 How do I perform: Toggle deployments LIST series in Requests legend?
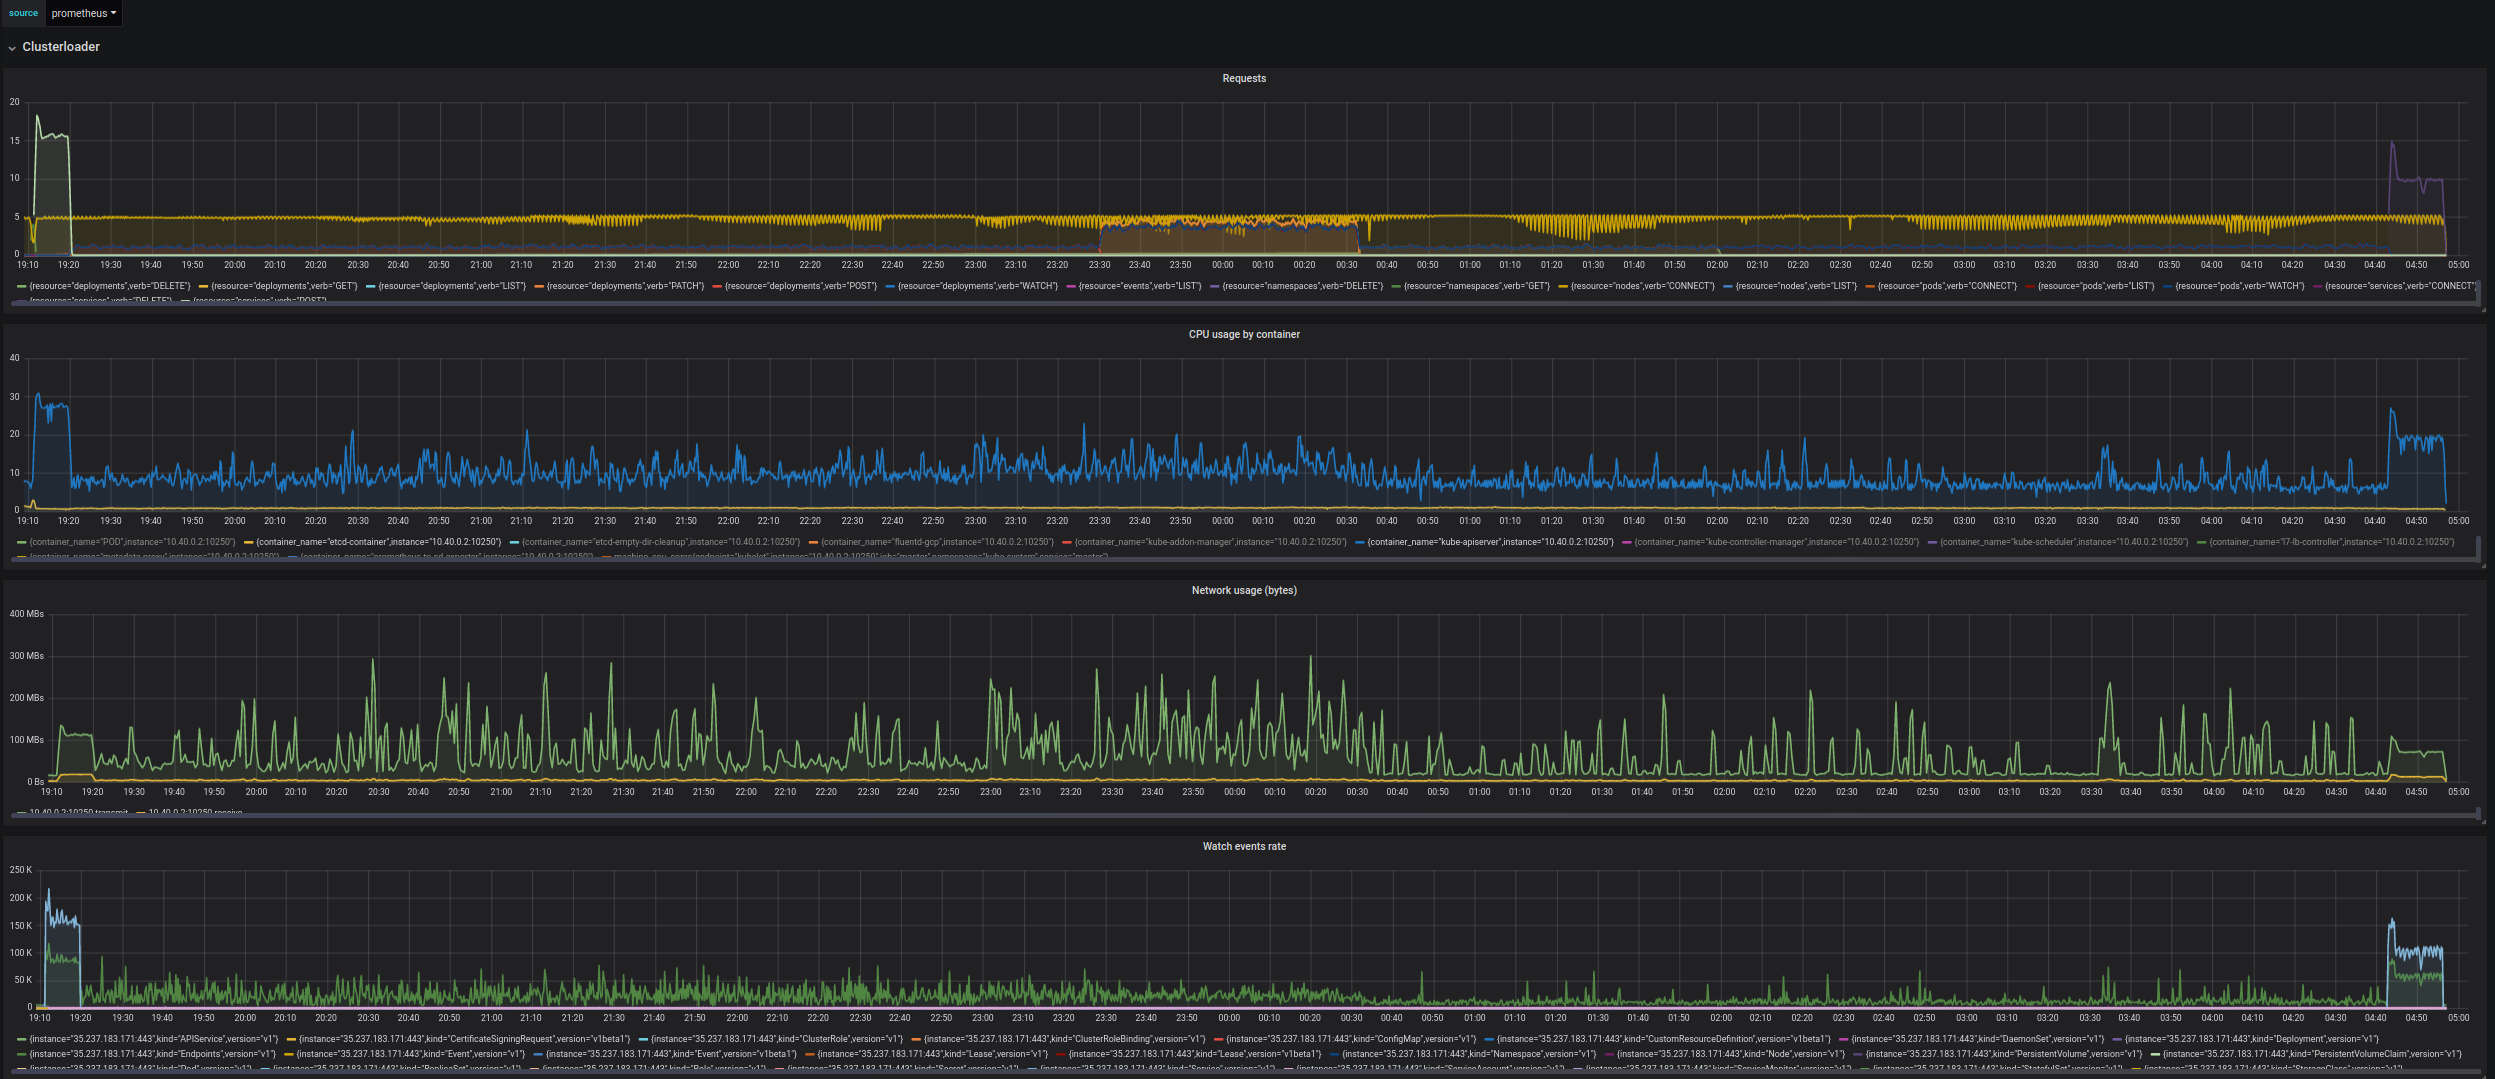pyautogui.click(x=452, y=286)
